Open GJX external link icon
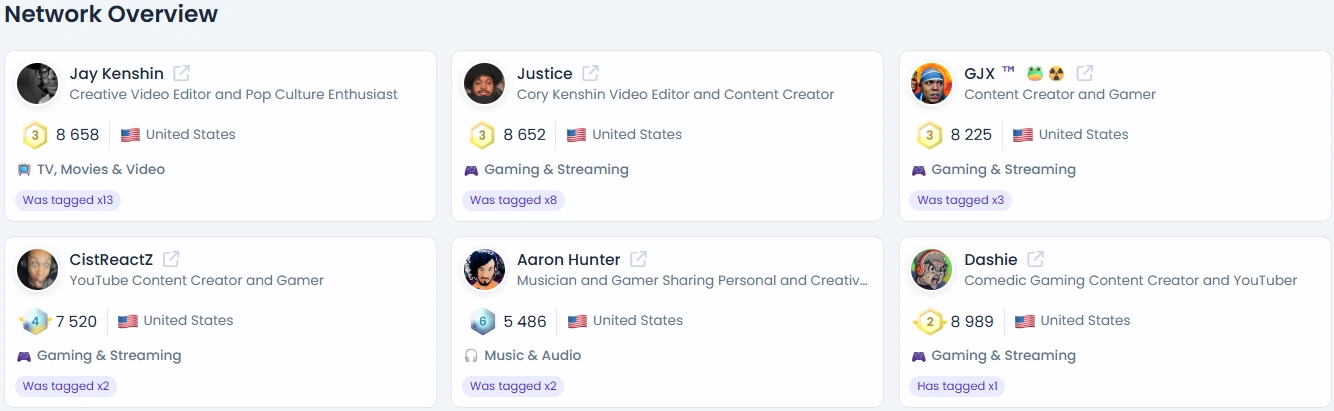1334x411 pixels. (1085, 73)
